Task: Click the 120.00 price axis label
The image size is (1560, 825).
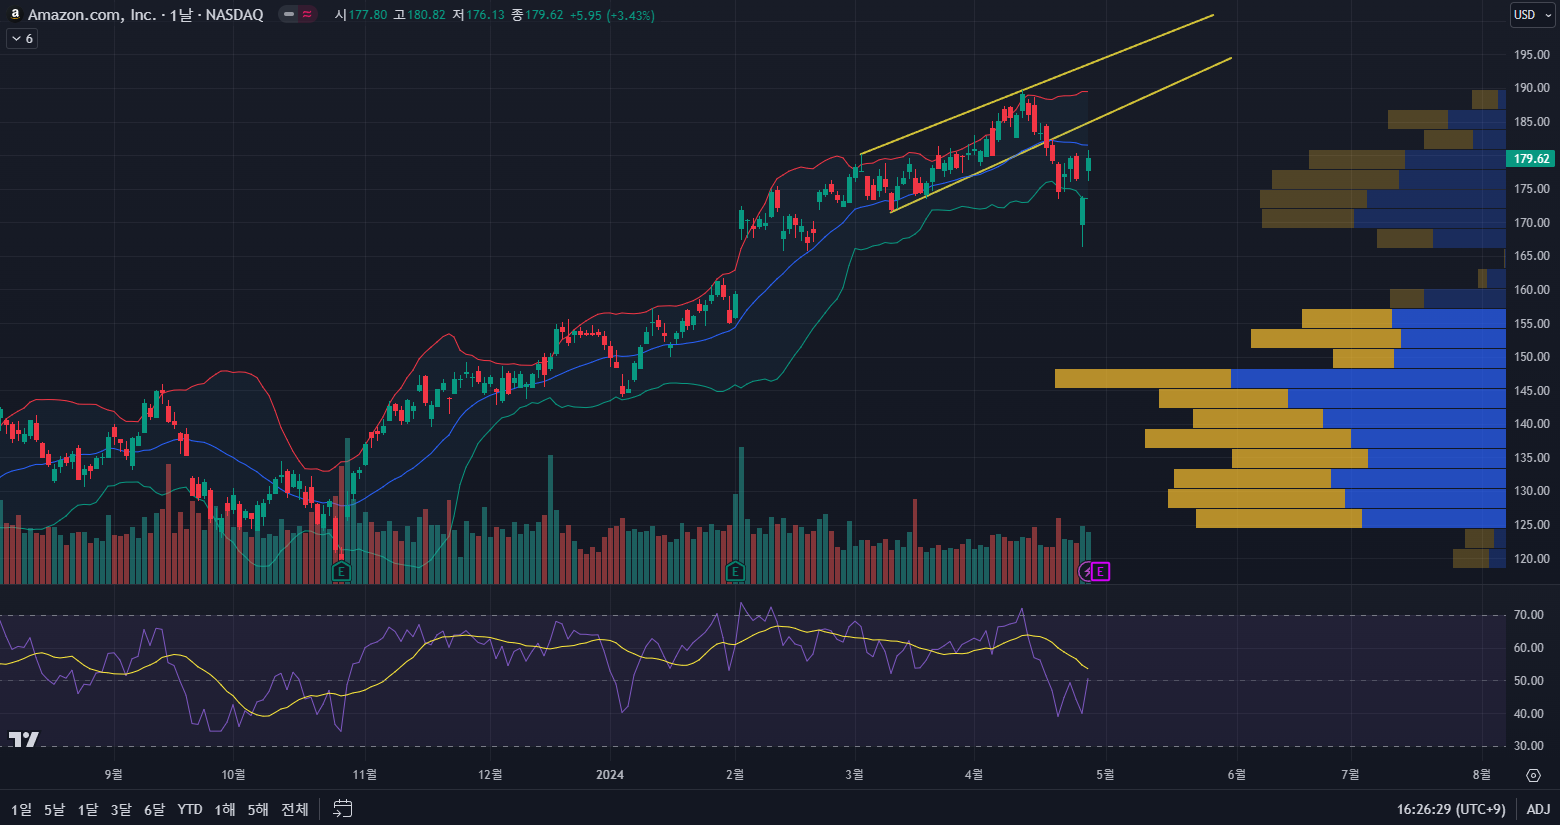Action: point(1531,558)
